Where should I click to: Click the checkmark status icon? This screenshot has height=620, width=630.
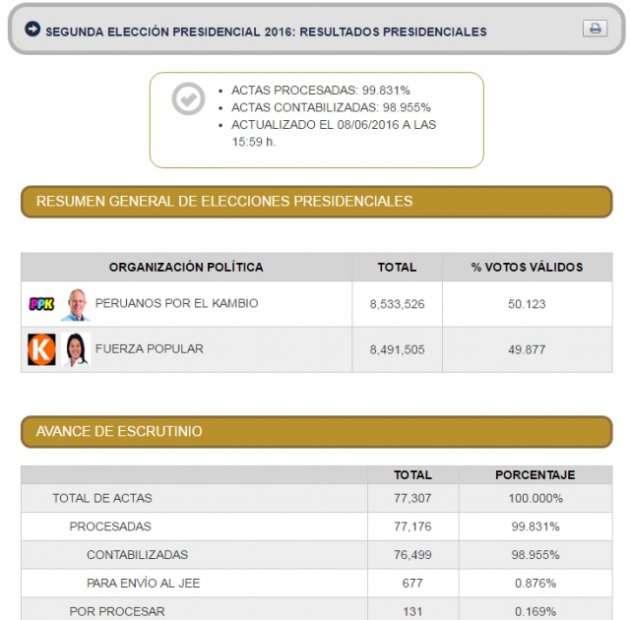pos(187,99)
